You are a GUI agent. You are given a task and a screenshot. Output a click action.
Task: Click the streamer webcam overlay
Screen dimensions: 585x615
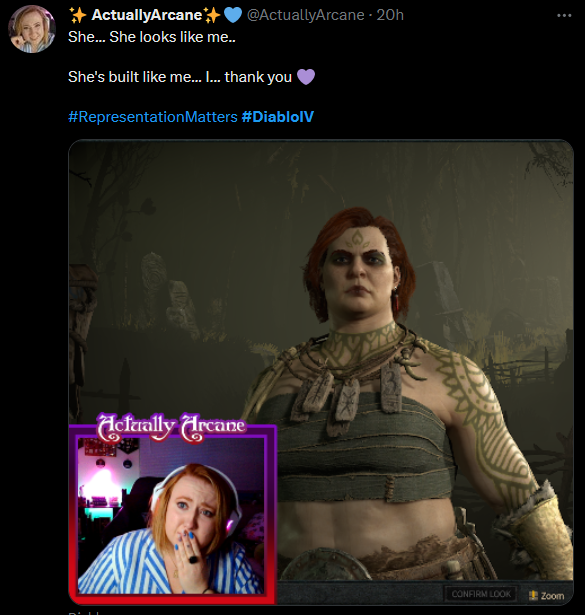pos(173,514)
